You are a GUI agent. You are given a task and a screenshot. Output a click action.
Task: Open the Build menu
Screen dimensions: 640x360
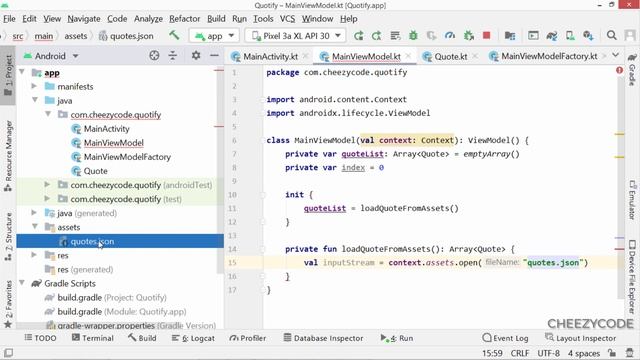pyautogui.click(x=216, y=19)
